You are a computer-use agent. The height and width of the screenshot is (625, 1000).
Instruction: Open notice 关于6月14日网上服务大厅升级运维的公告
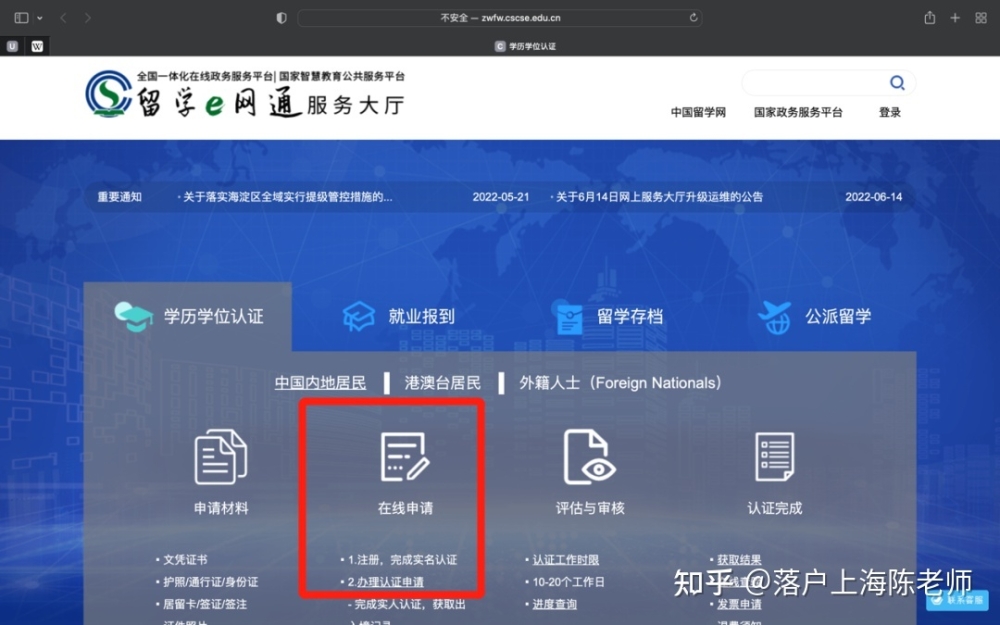(659, 197)
